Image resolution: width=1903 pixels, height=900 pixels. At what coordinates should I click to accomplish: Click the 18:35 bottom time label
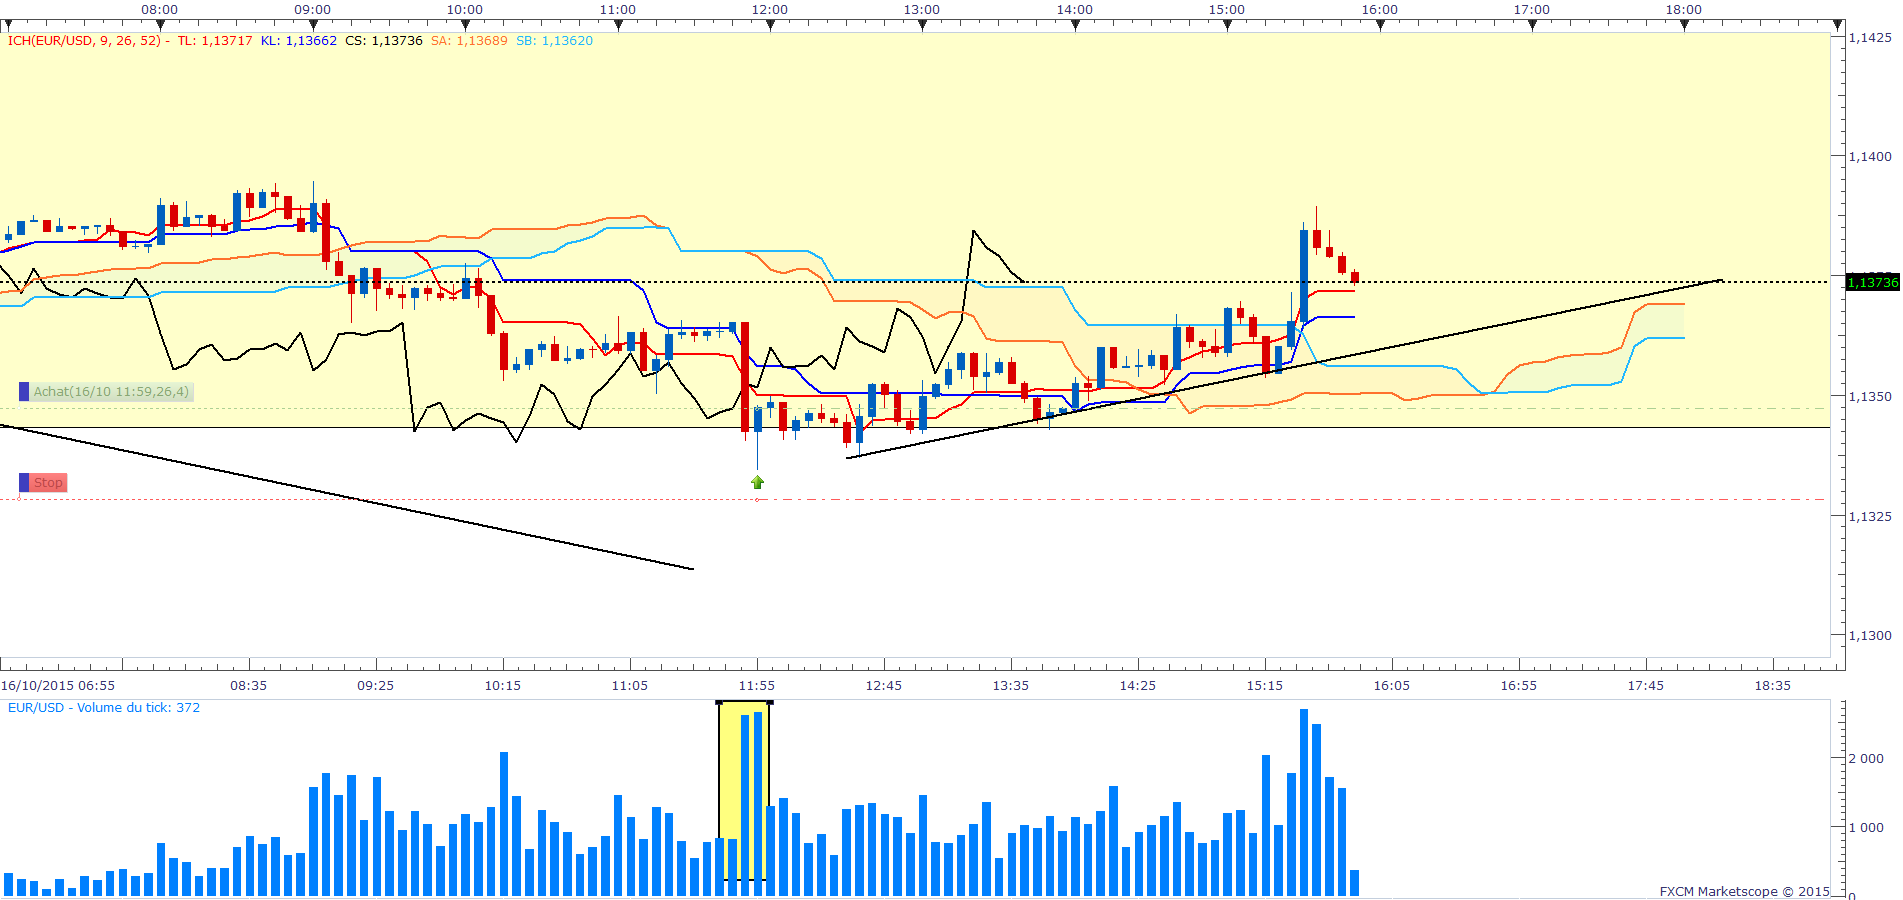tap(1773, 686)
